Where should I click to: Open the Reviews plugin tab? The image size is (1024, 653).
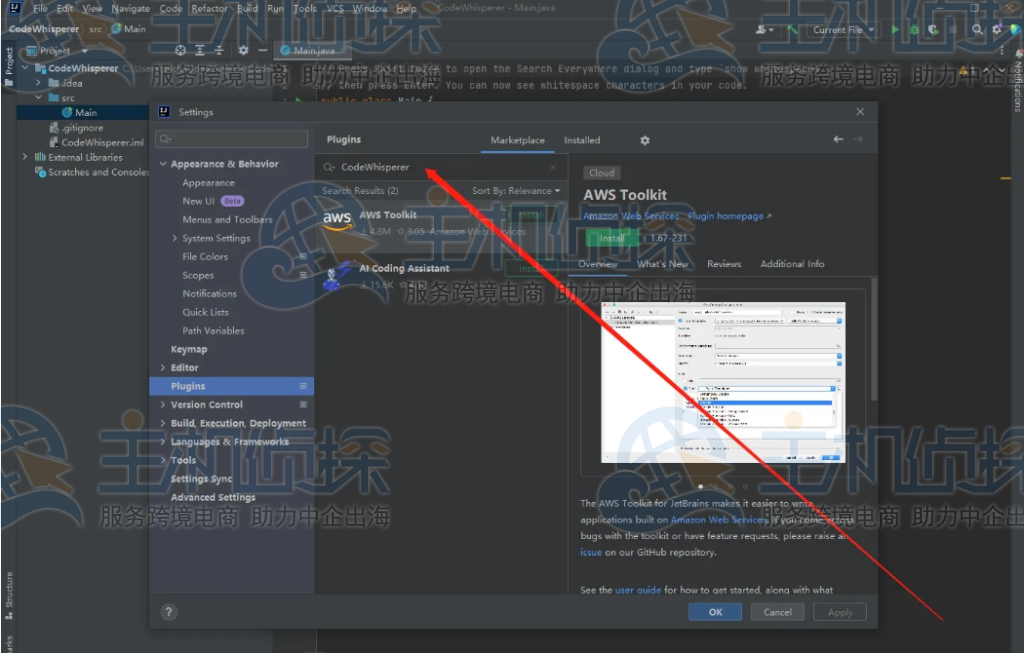(x=724, y=264)
